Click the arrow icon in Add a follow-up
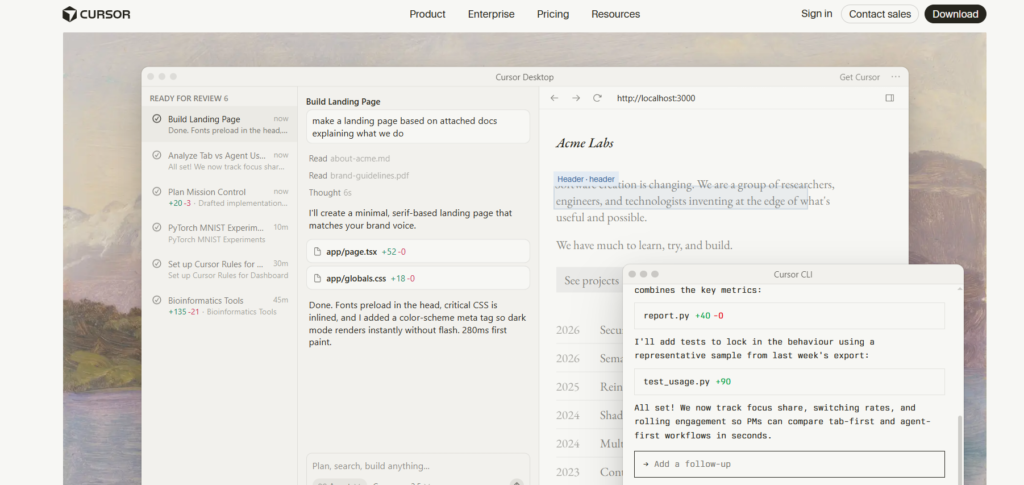1024x485 pixels. click(x=645, y=464)
